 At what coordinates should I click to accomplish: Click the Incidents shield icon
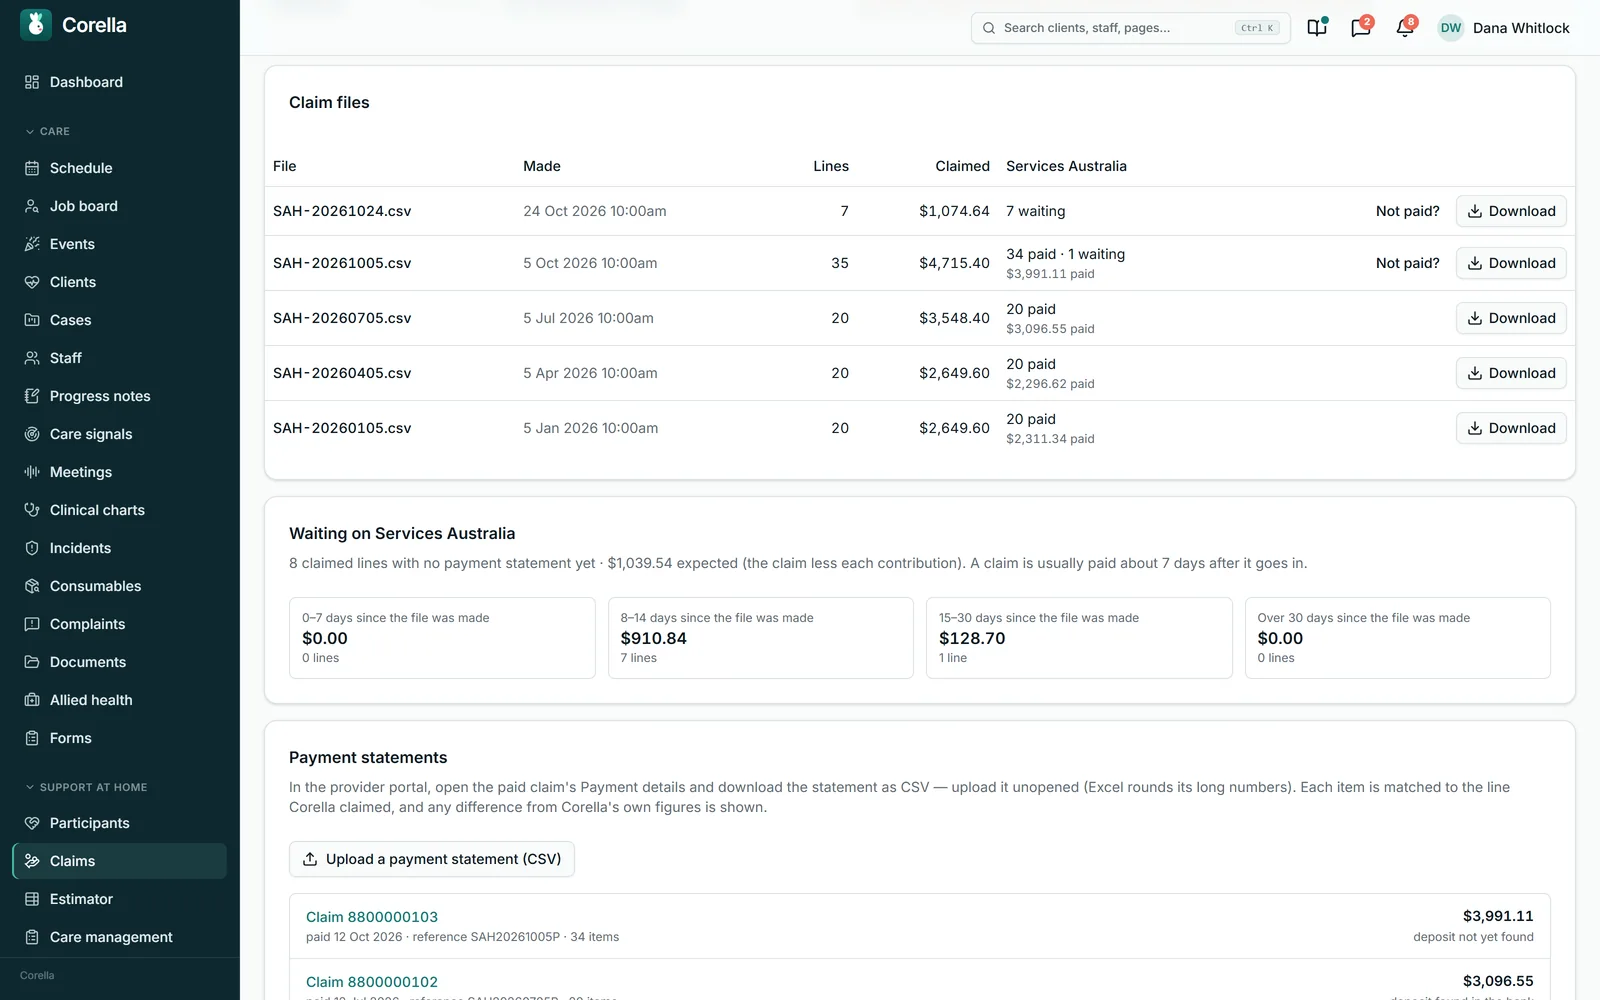[32, 548]
